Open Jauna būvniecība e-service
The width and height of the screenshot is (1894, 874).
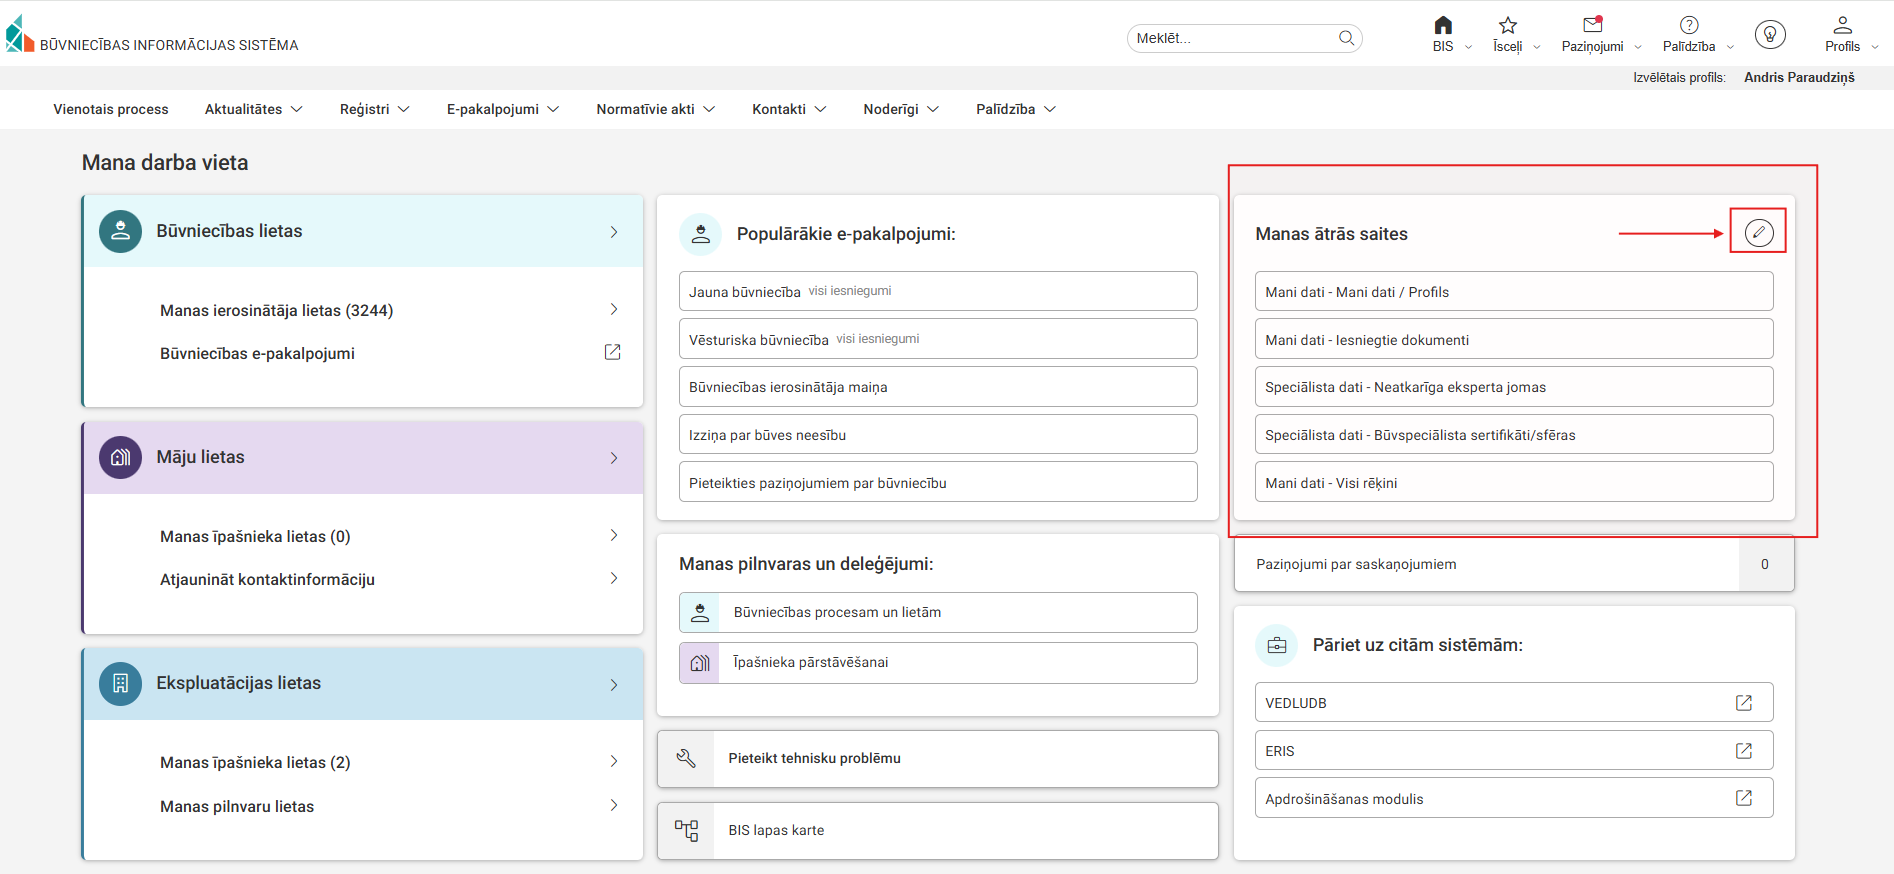point(744,292)
